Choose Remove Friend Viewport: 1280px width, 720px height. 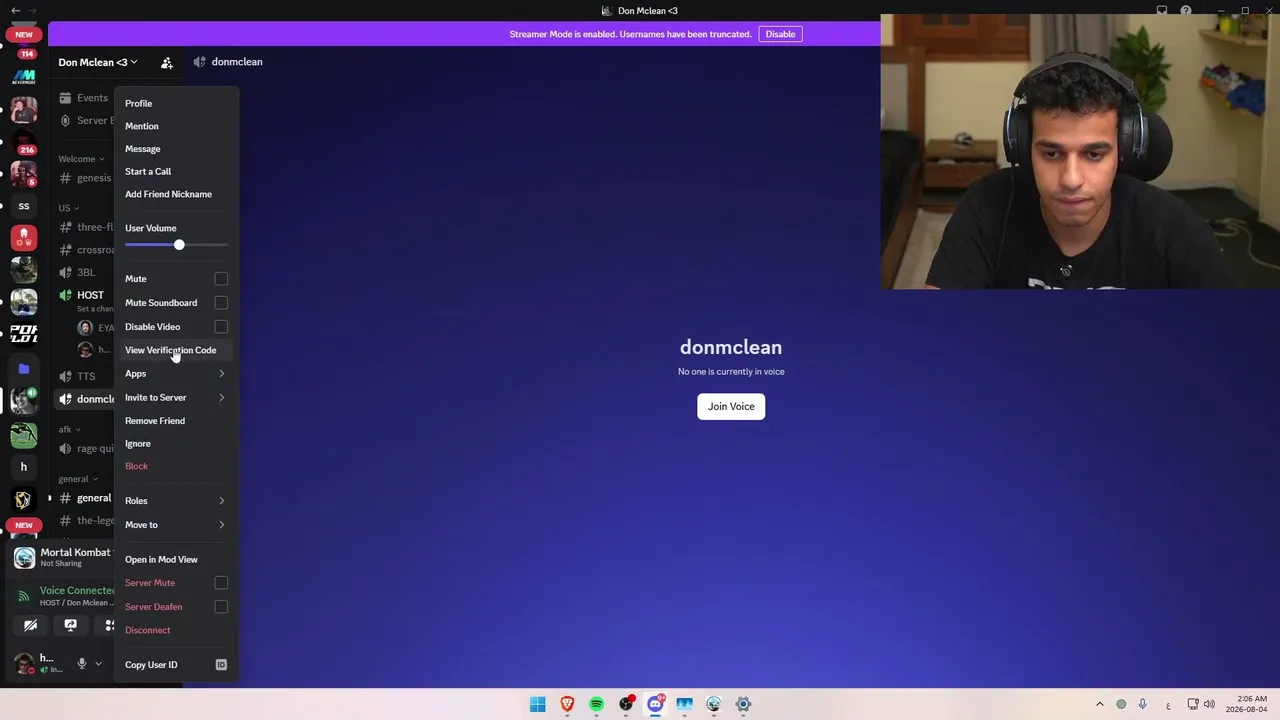click(175, 421)
